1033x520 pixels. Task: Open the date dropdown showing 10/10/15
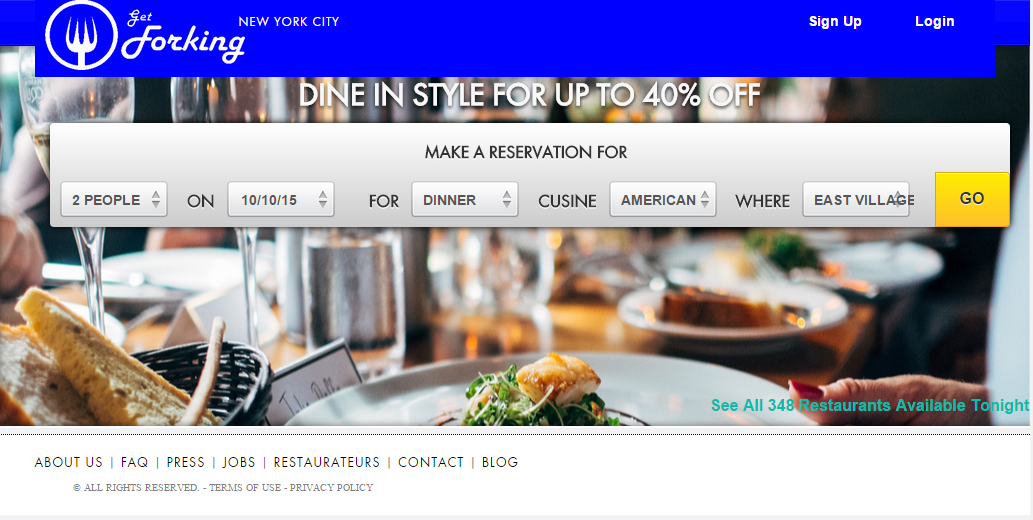tap(281, 199)
